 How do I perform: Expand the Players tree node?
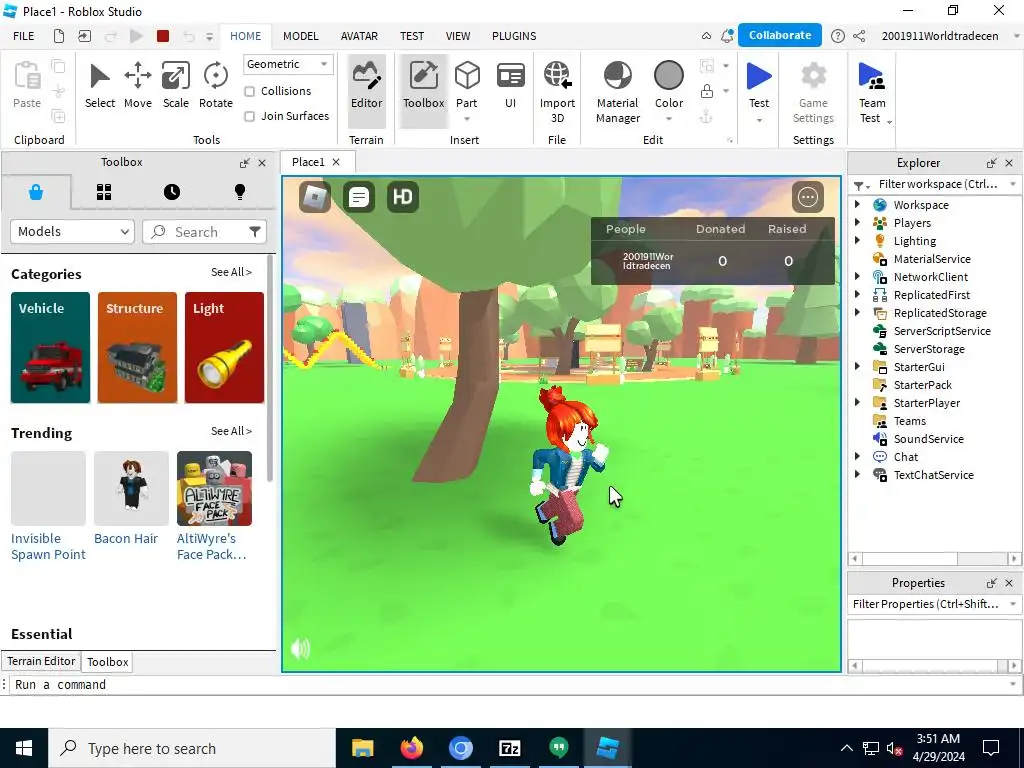pyautogui.click(x=857, y=223)
